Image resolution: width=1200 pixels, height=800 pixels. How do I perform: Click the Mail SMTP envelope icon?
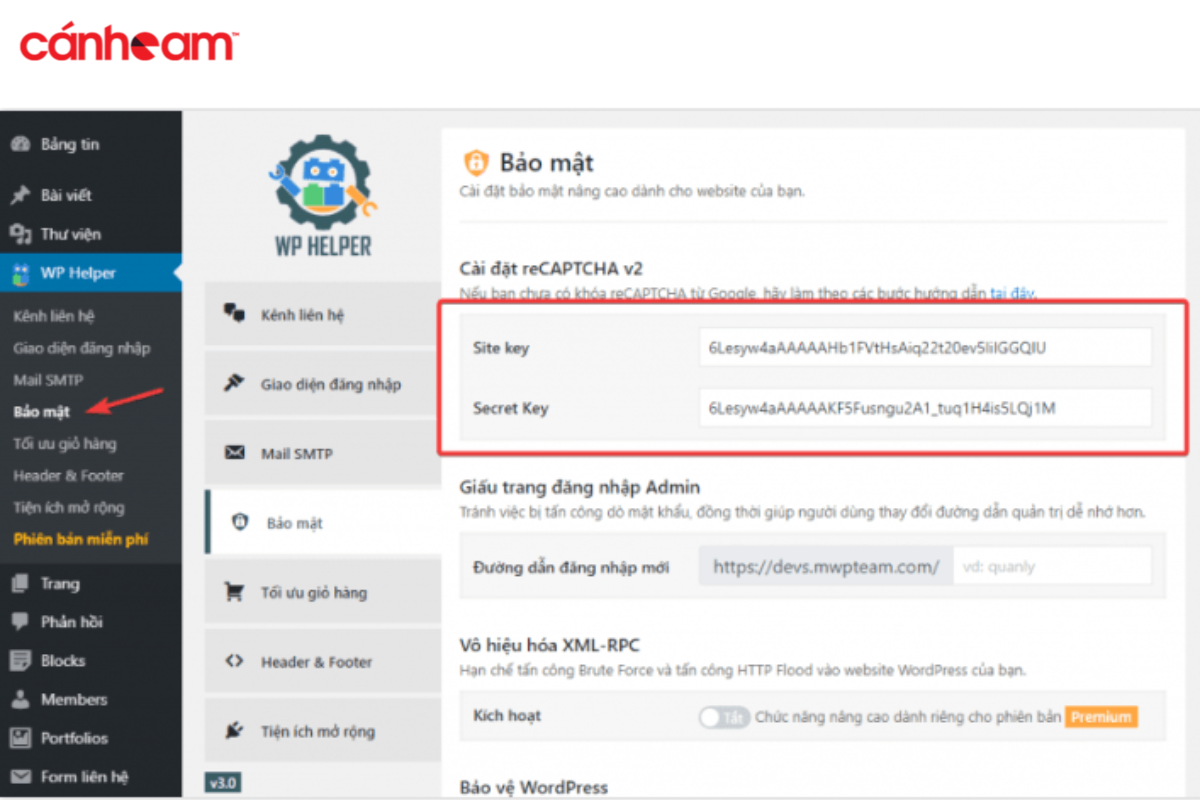click(235, 454)
